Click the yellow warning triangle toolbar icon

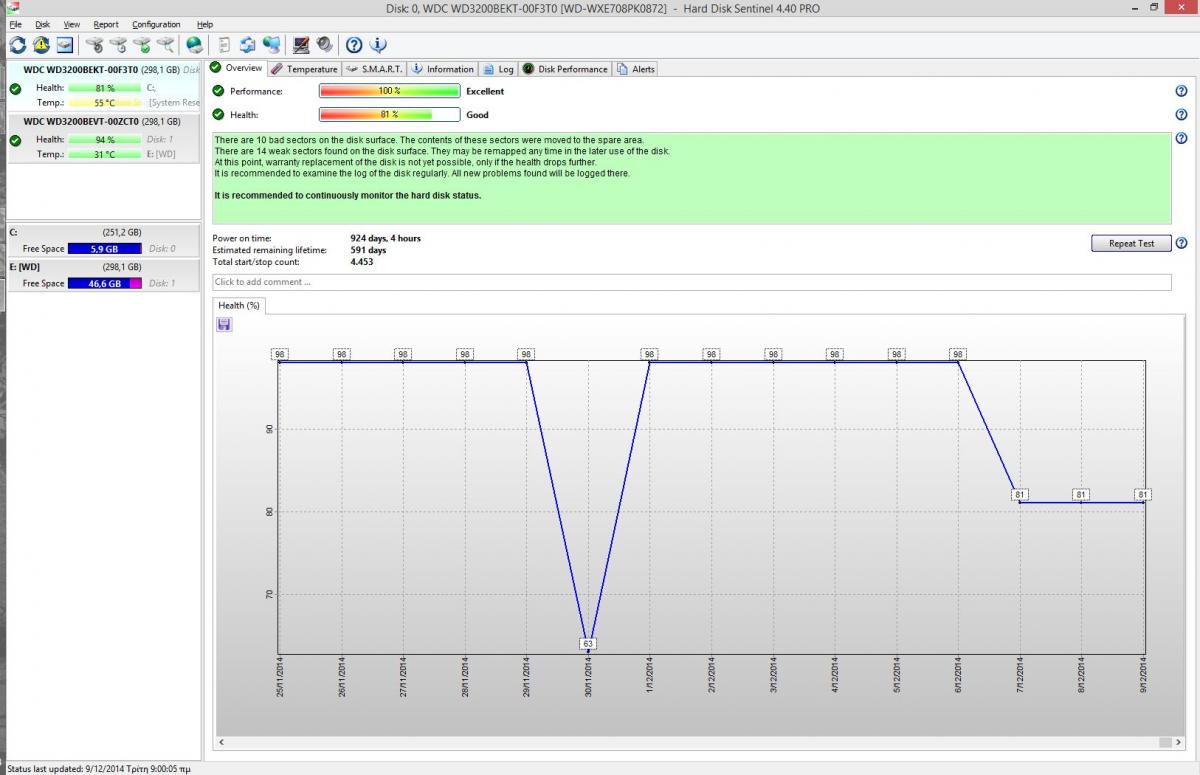[41, 45]
